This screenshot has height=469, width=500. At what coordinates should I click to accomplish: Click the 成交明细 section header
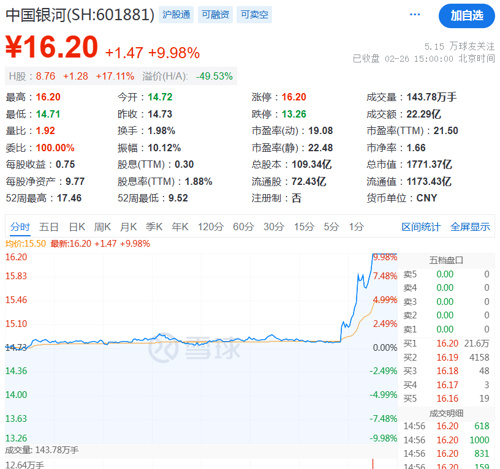[x=446, y=414]
